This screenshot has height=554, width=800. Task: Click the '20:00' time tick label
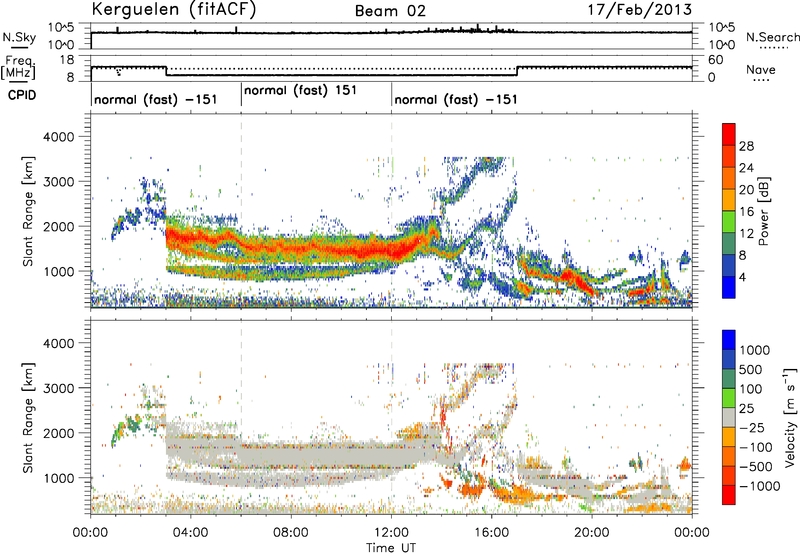591,533
